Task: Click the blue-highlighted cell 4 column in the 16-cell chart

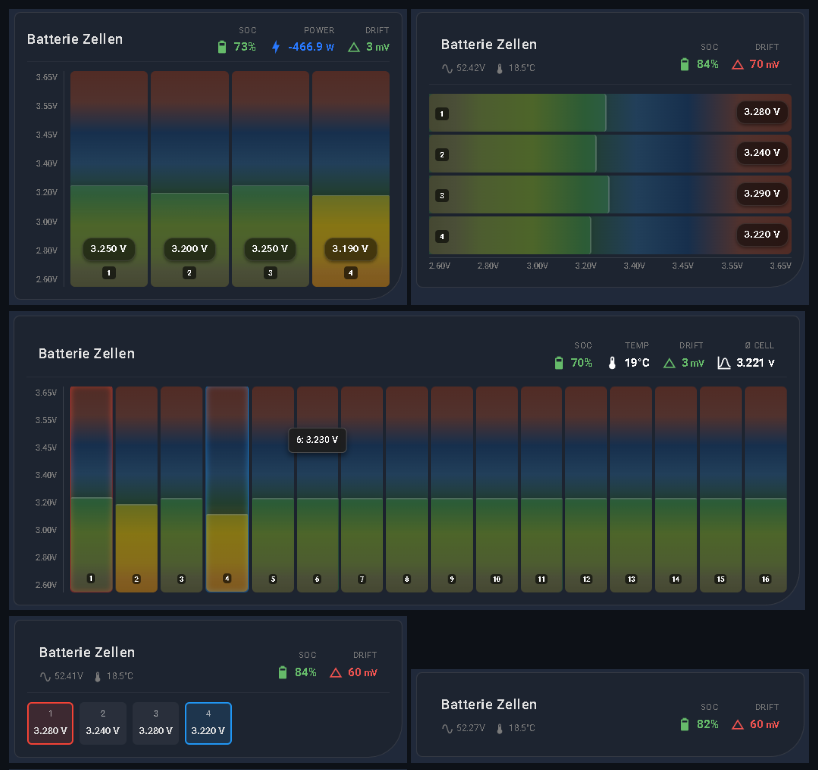Action: pos(227,488)
